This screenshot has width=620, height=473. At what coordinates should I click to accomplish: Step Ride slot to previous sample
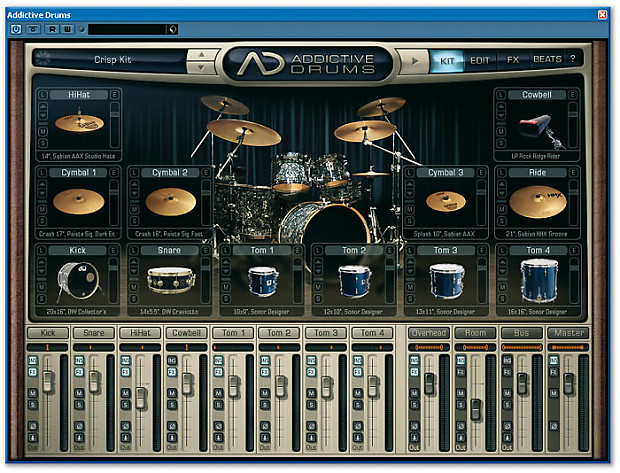pyautogui.click(x=501, y=184)
